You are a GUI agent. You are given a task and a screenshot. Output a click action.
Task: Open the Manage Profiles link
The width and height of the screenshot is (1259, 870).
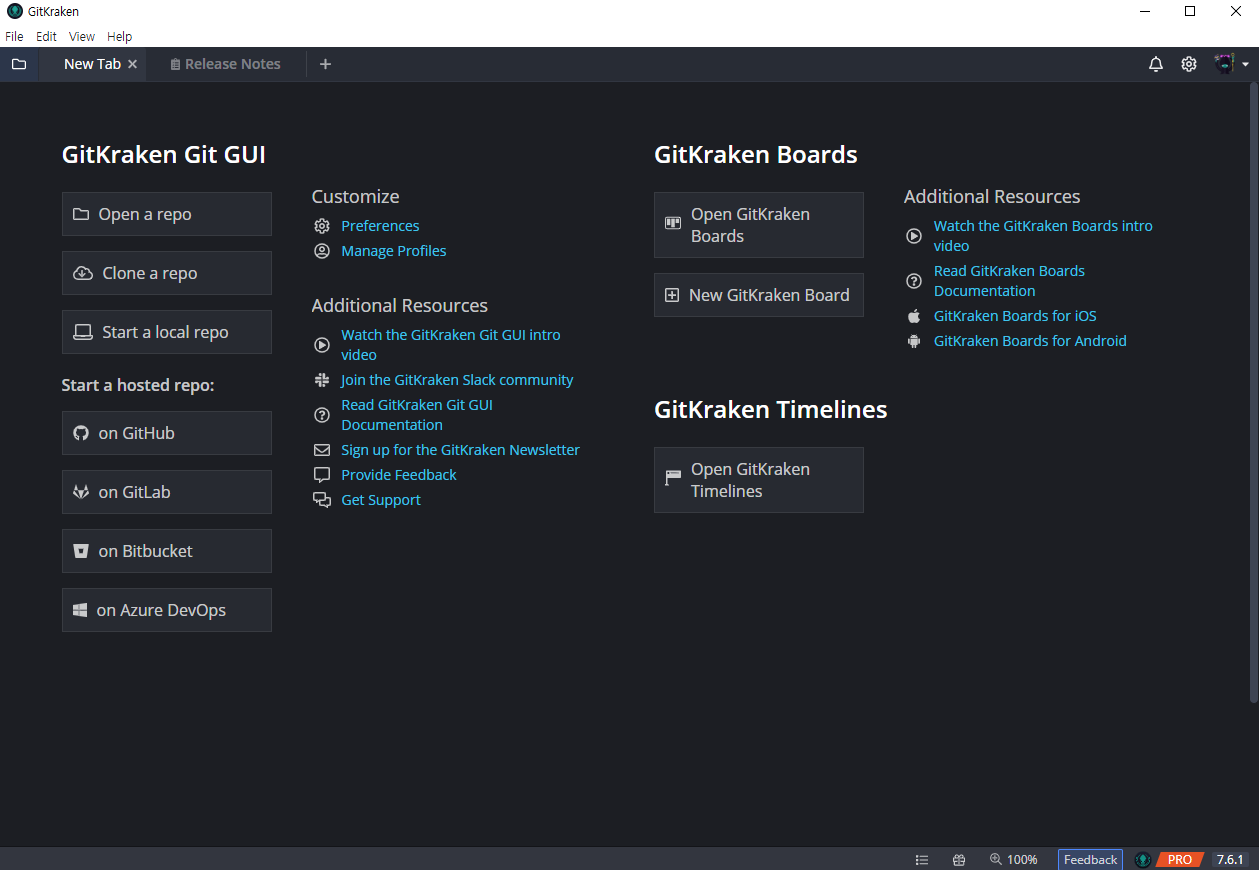click(394, 251)
